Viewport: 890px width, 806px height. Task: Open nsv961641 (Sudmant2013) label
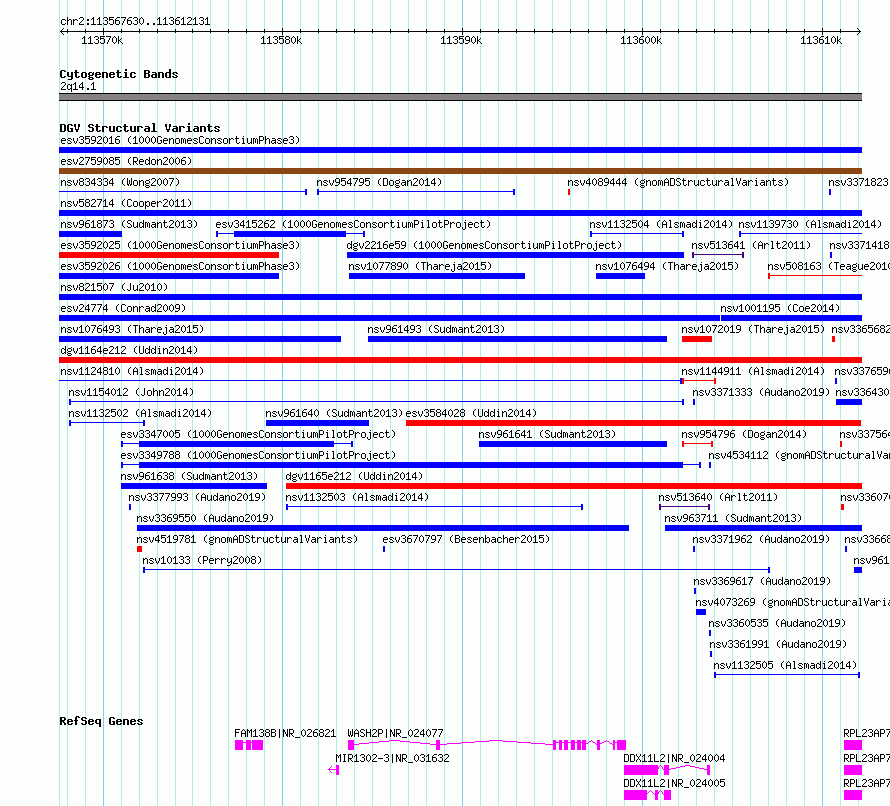click(x=547, y=434)
